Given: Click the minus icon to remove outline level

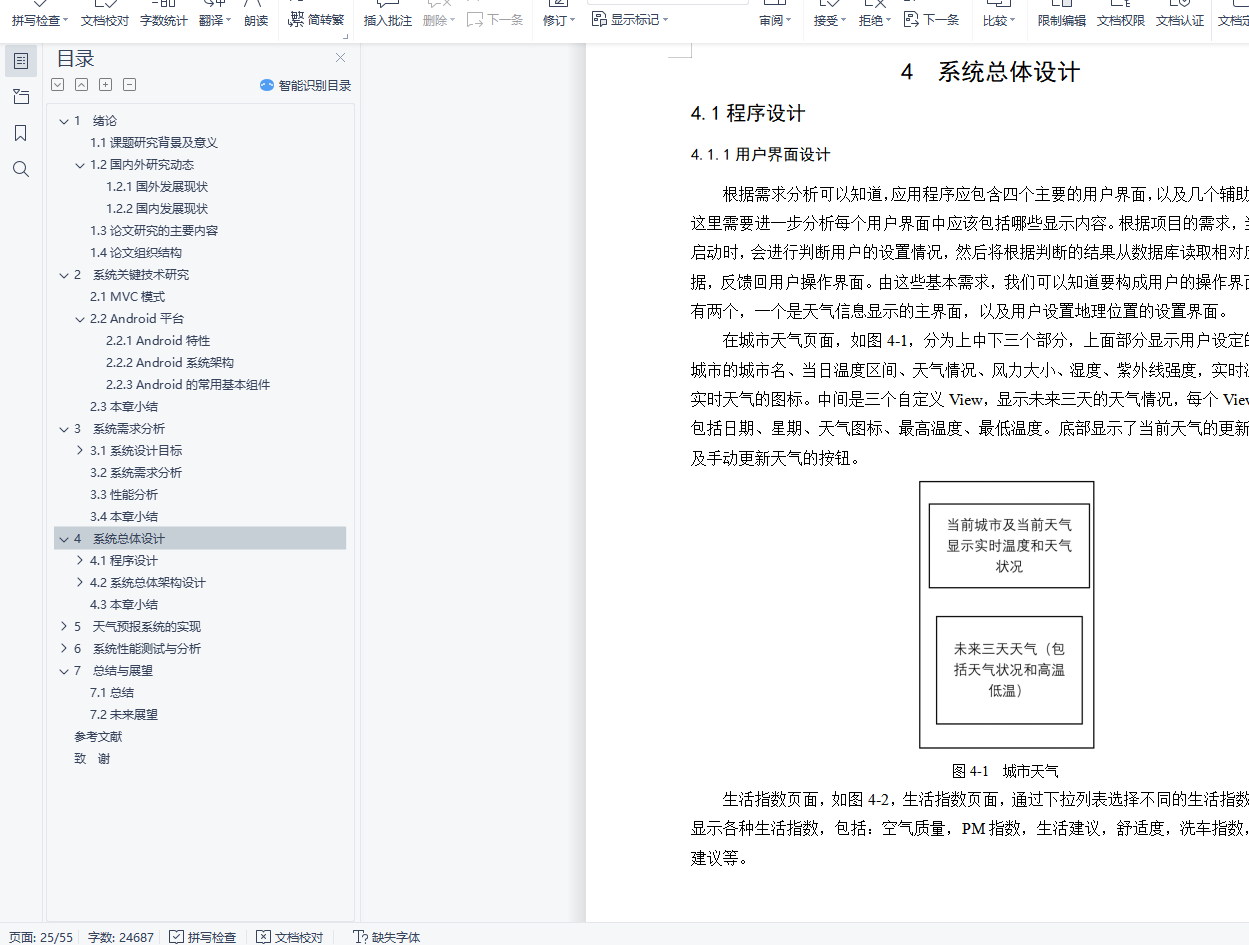Looking at the screenshot, I should coord(130,85).
